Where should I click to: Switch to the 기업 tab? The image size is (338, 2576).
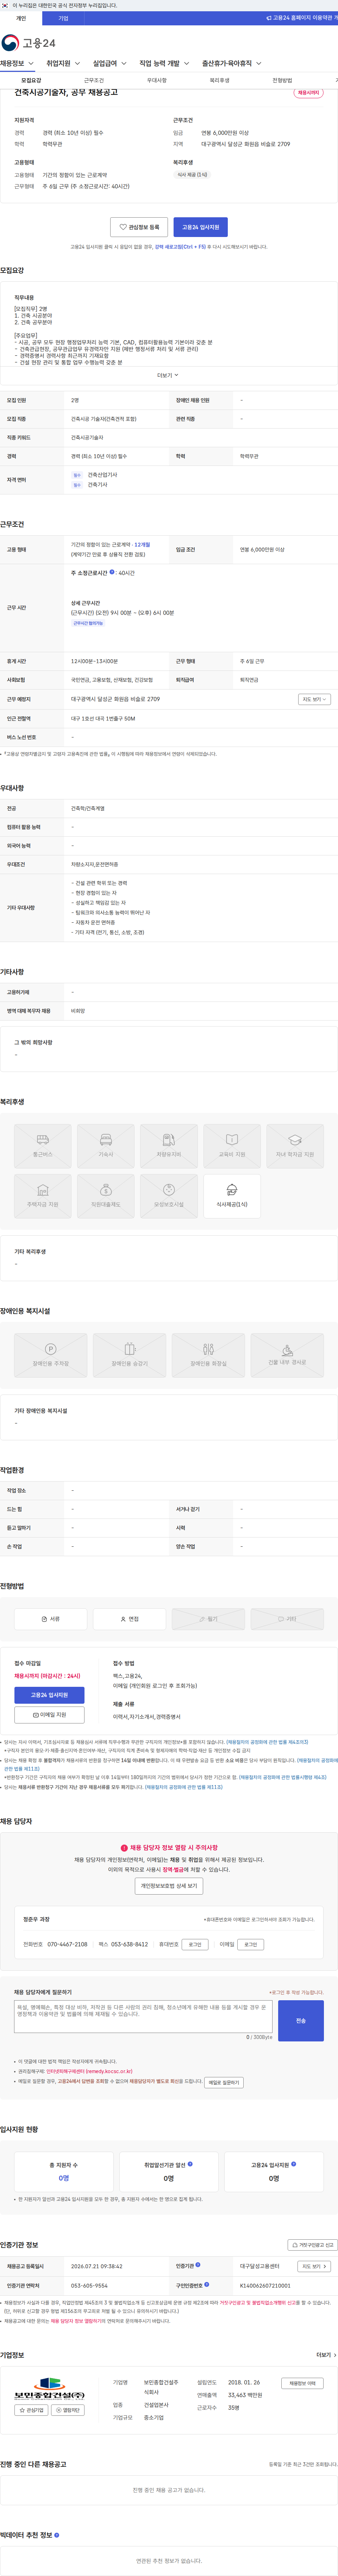click(x=63, y=18)
